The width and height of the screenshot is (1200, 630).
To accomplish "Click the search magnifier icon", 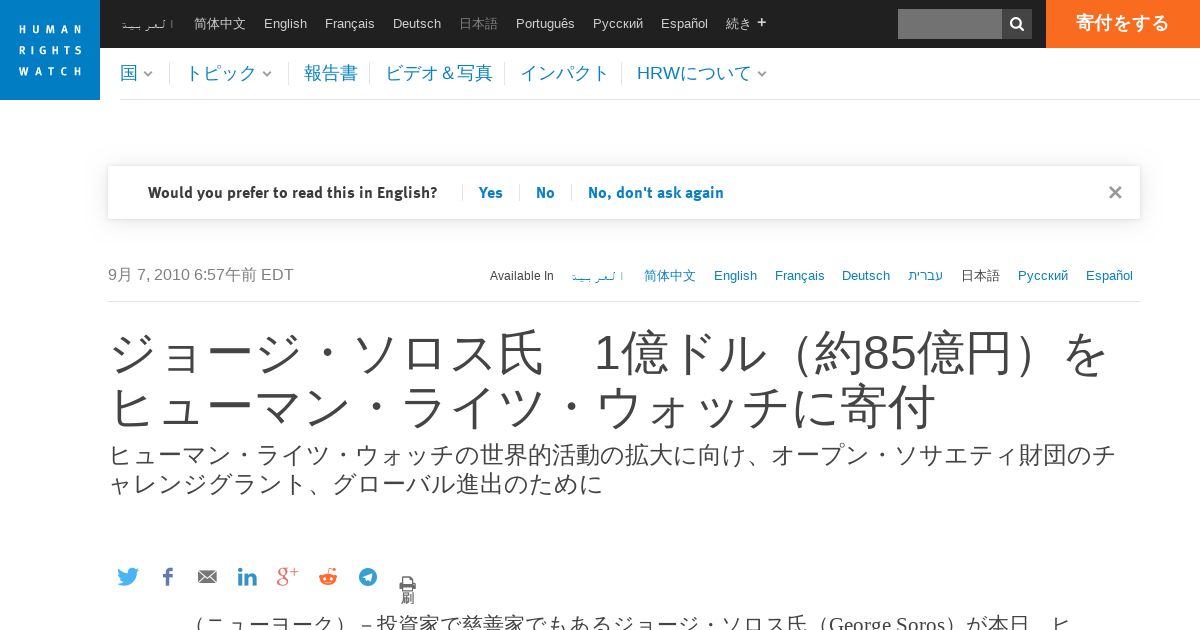I will tap(1017, 24).
